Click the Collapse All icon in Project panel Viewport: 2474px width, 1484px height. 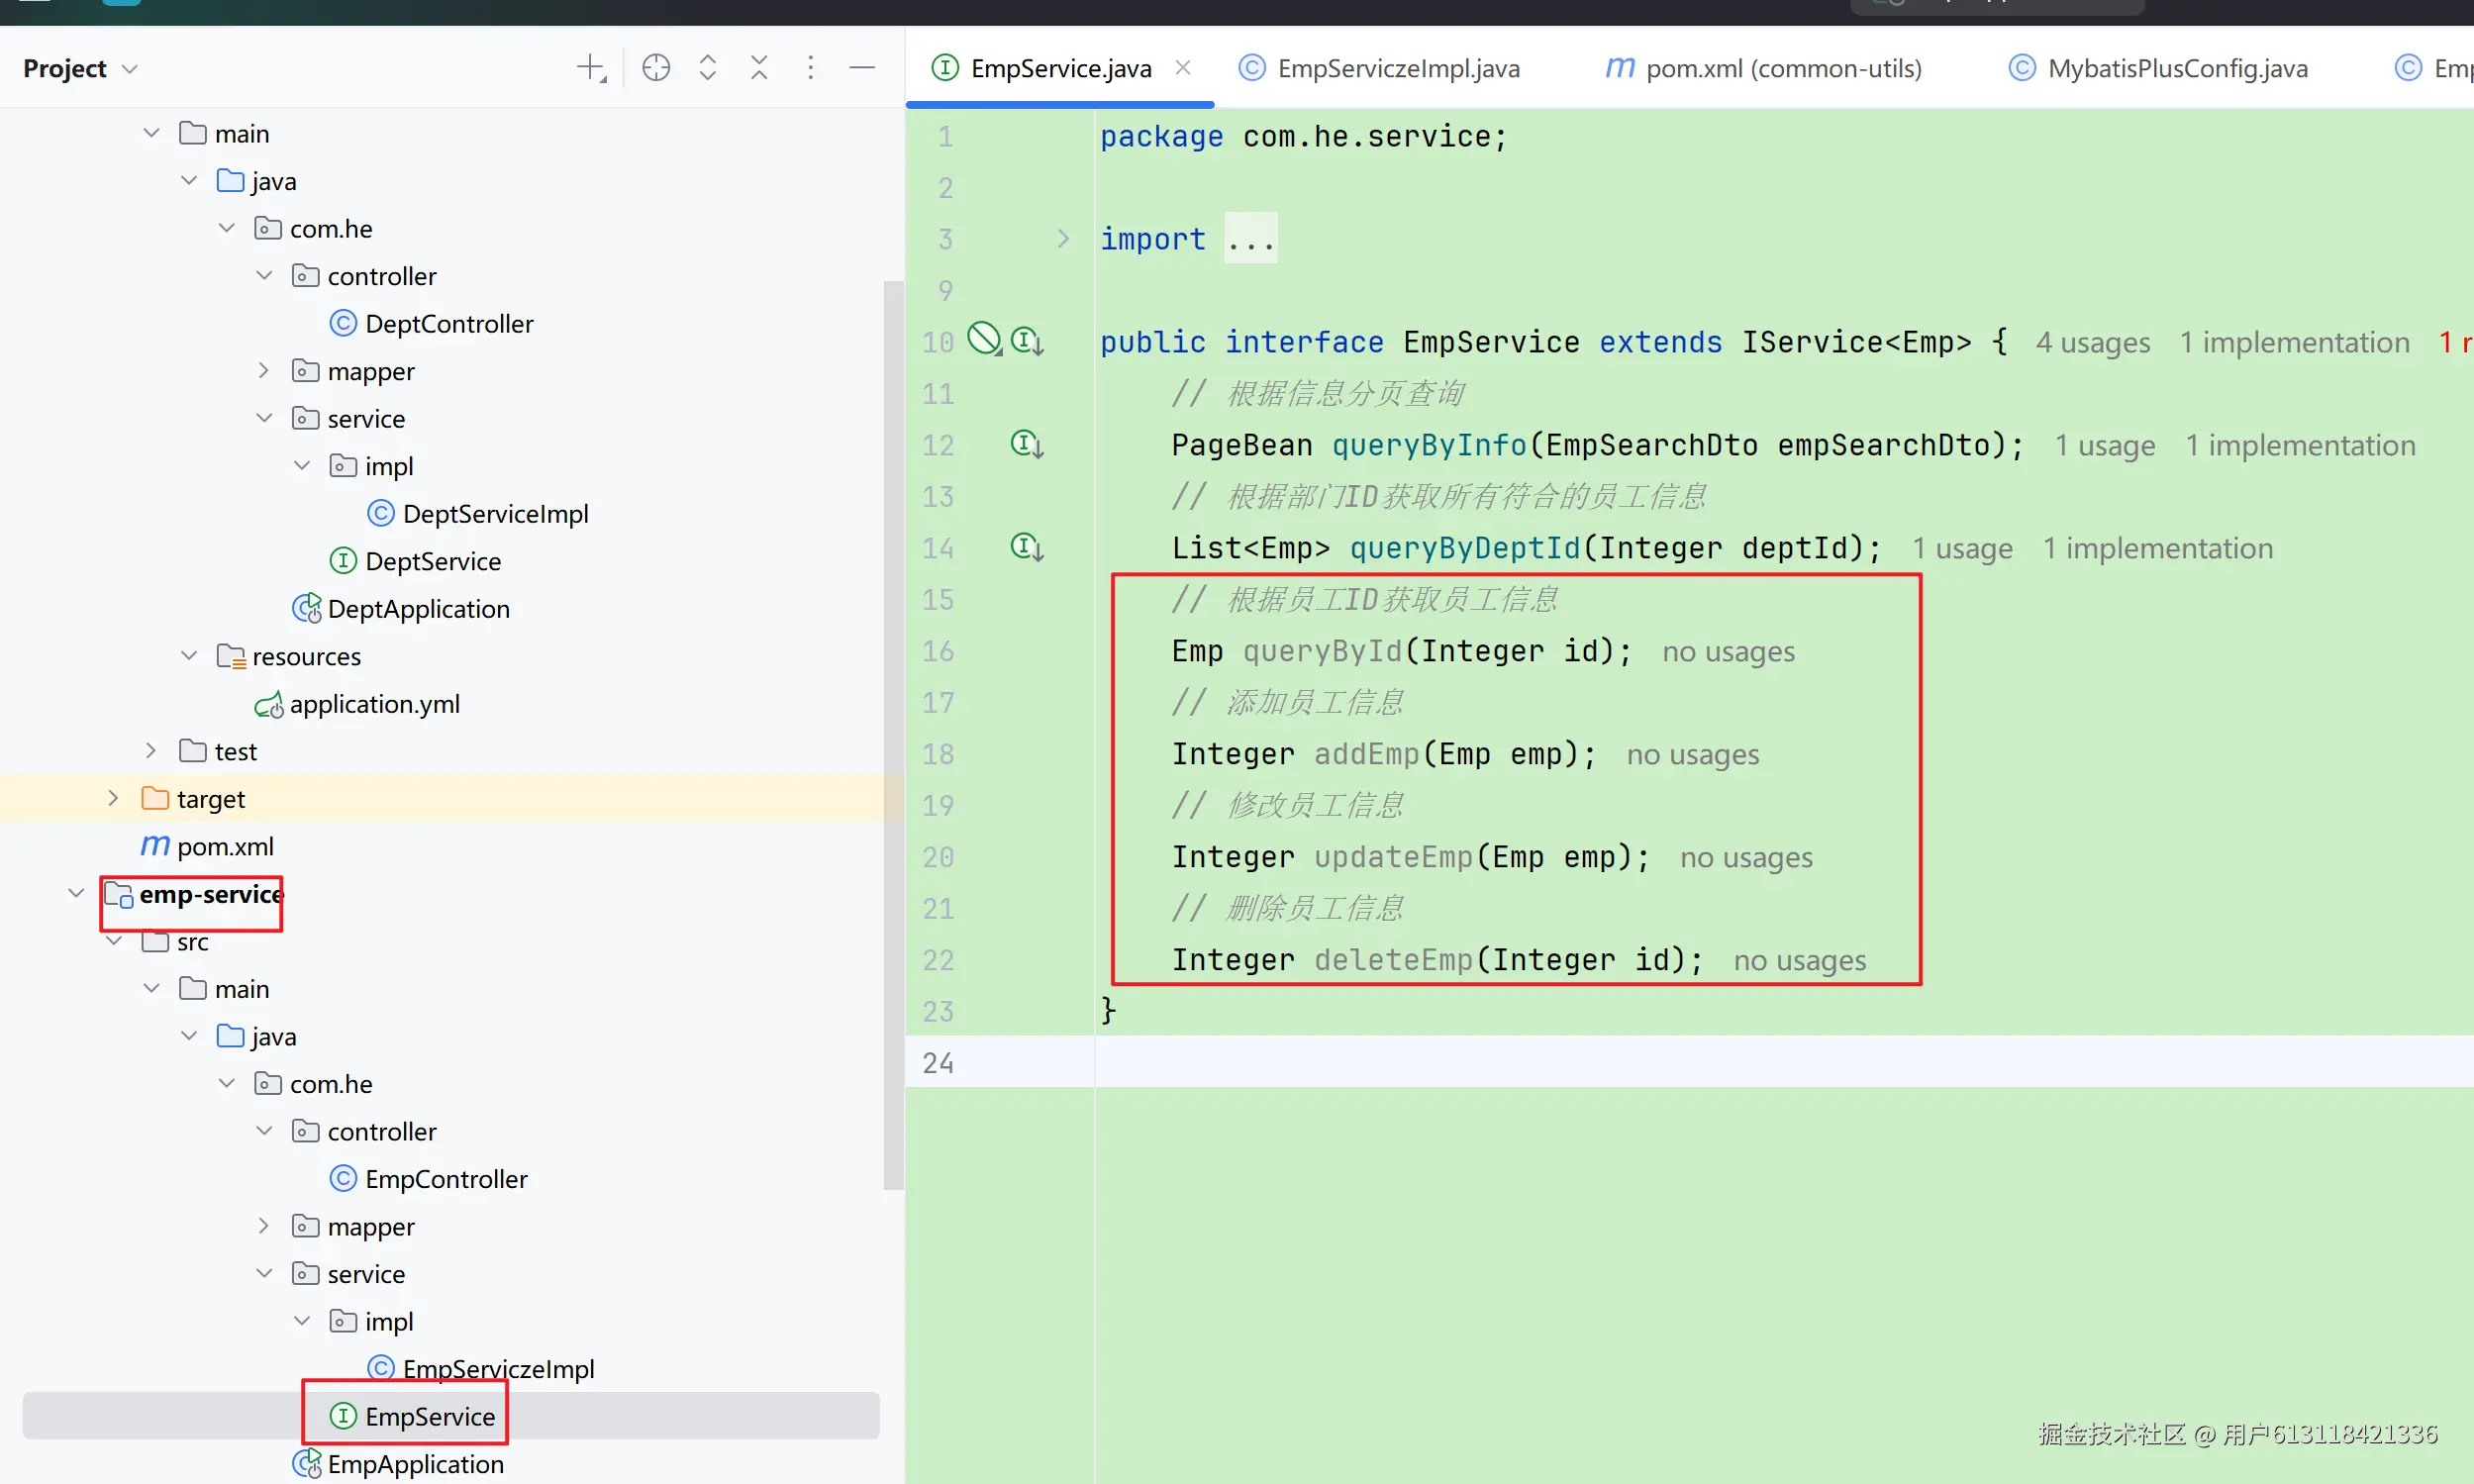tap(759, 68)
